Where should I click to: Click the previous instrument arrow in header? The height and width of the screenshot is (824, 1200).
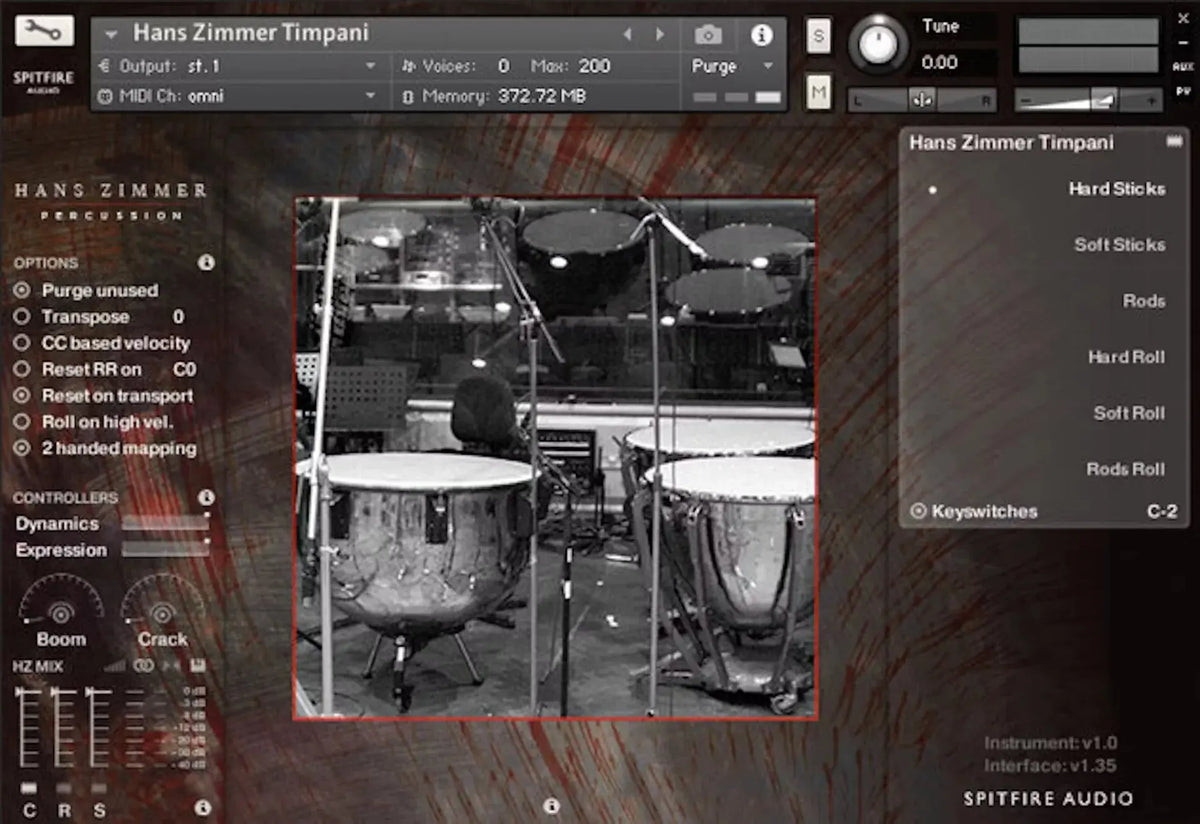628,33
